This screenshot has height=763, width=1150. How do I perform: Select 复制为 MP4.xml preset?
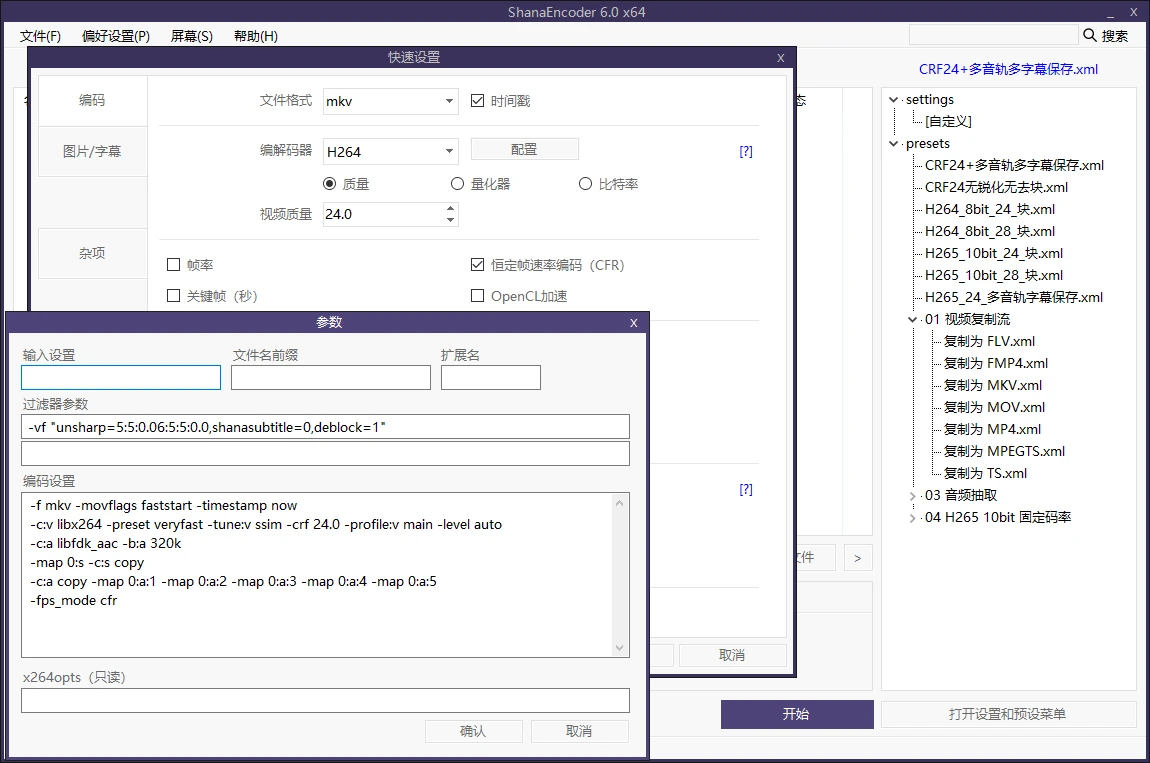tap(992, 430)
